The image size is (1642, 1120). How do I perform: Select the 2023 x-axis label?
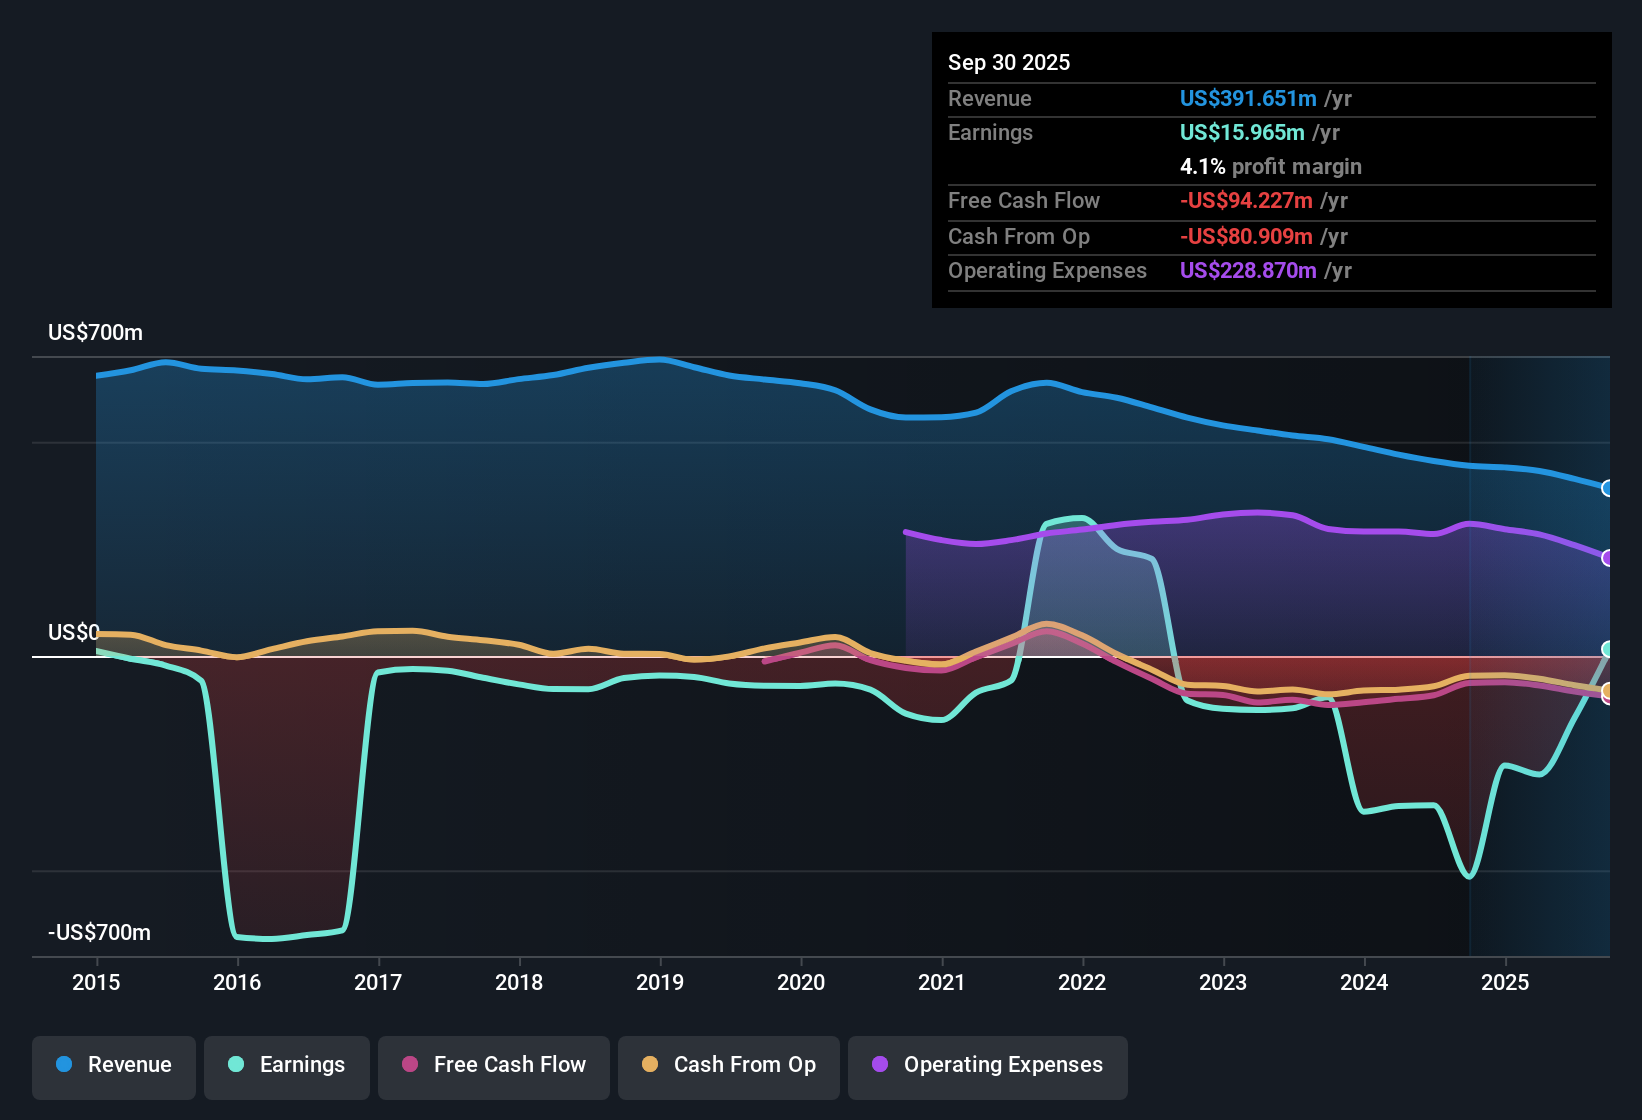tap(1223, 983)
